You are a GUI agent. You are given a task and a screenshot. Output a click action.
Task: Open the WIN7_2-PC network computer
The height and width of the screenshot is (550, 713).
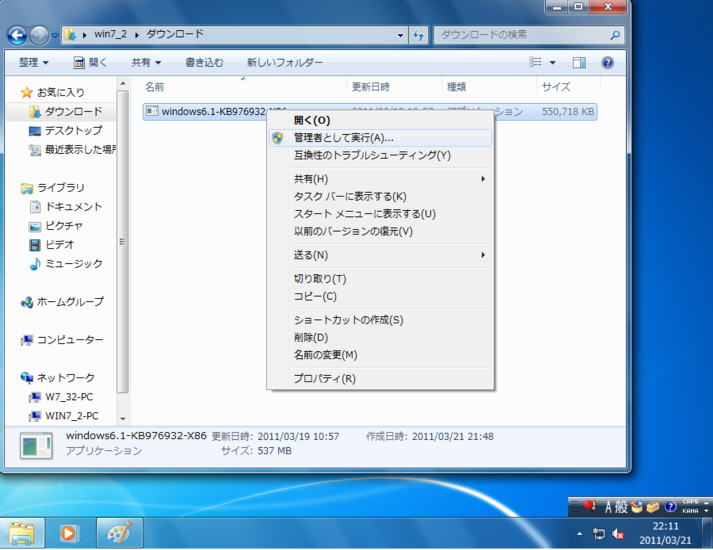coord(63,416)
